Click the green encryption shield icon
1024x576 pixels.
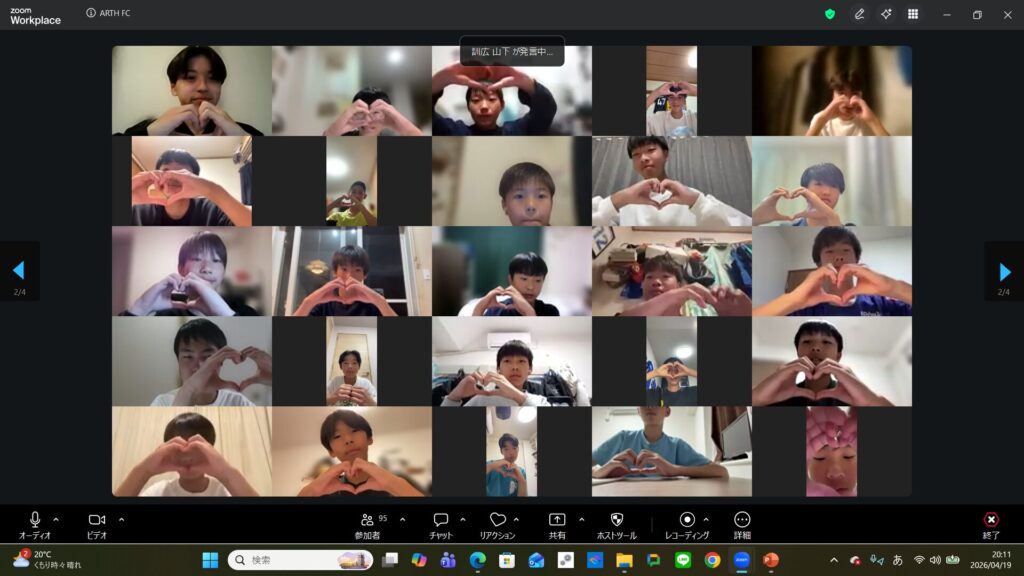point(830,14)
